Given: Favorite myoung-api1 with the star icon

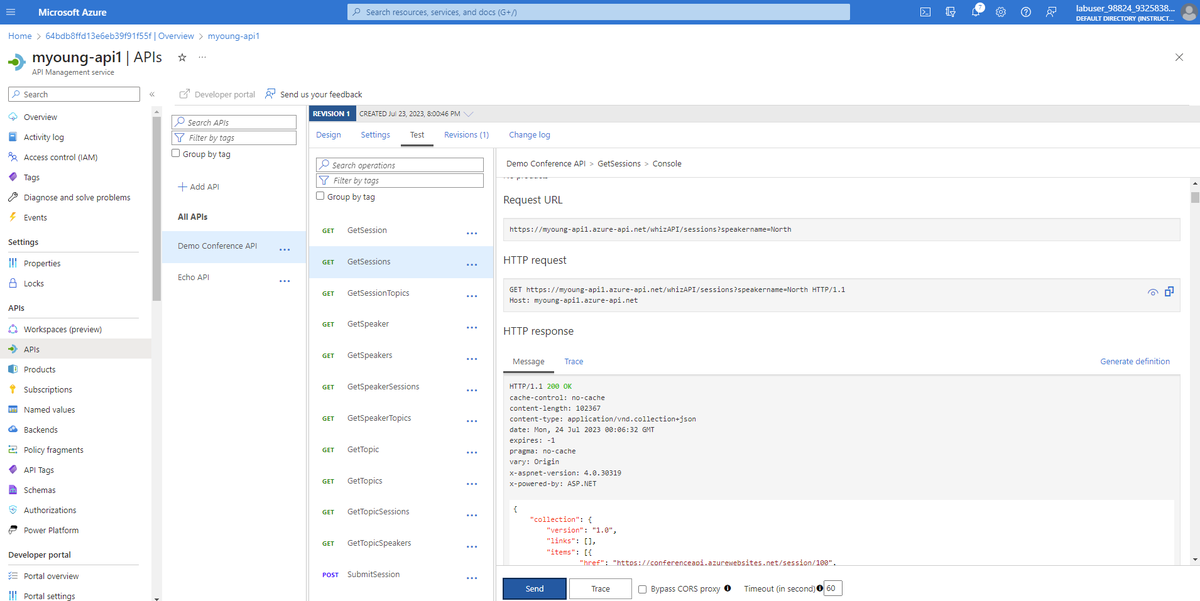Looking at the screenshot, I should tap(182, 58).
